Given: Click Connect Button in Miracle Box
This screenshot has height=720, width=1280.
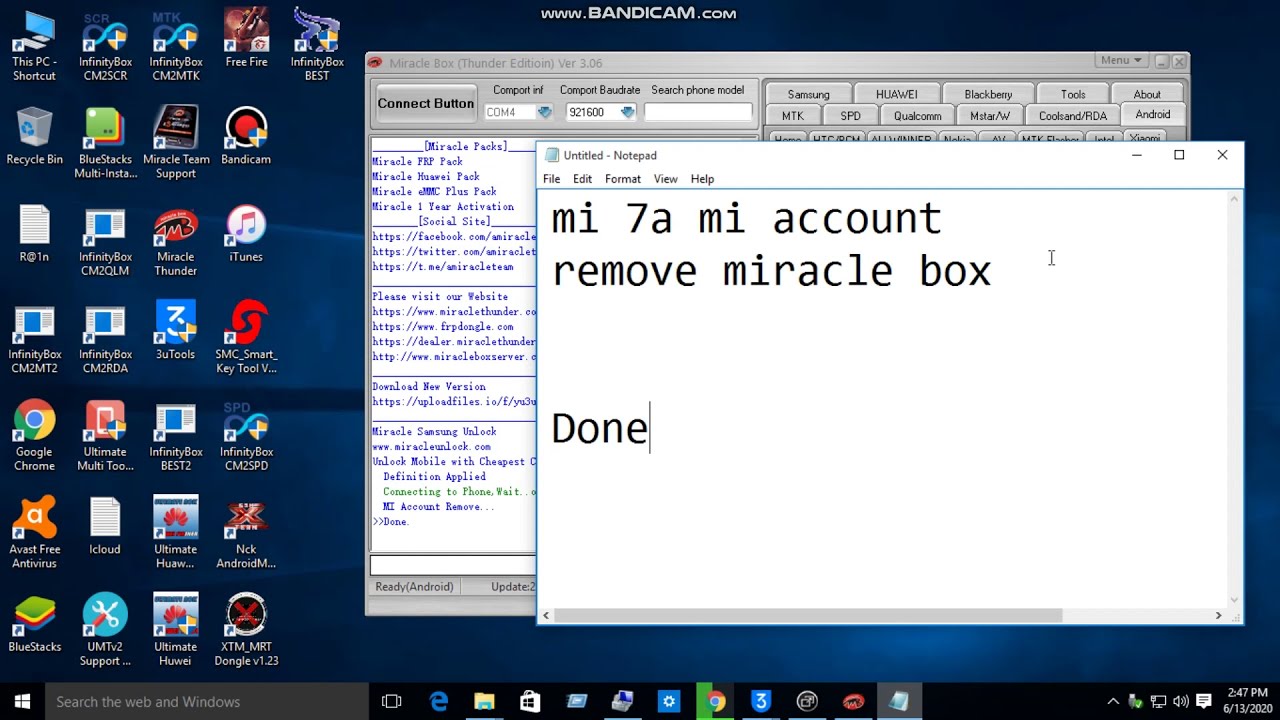Looking at the screenshot, I should (426, 104).
